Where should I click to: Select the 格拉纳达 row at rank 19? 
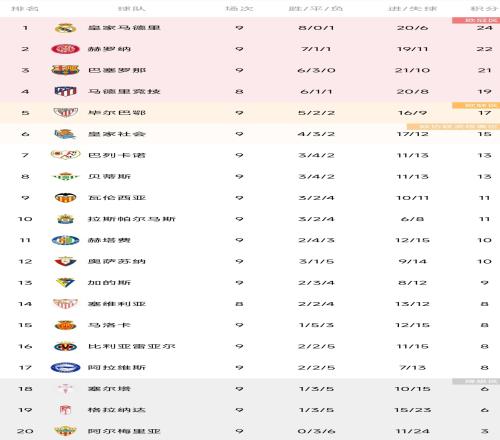click(250, 410)
